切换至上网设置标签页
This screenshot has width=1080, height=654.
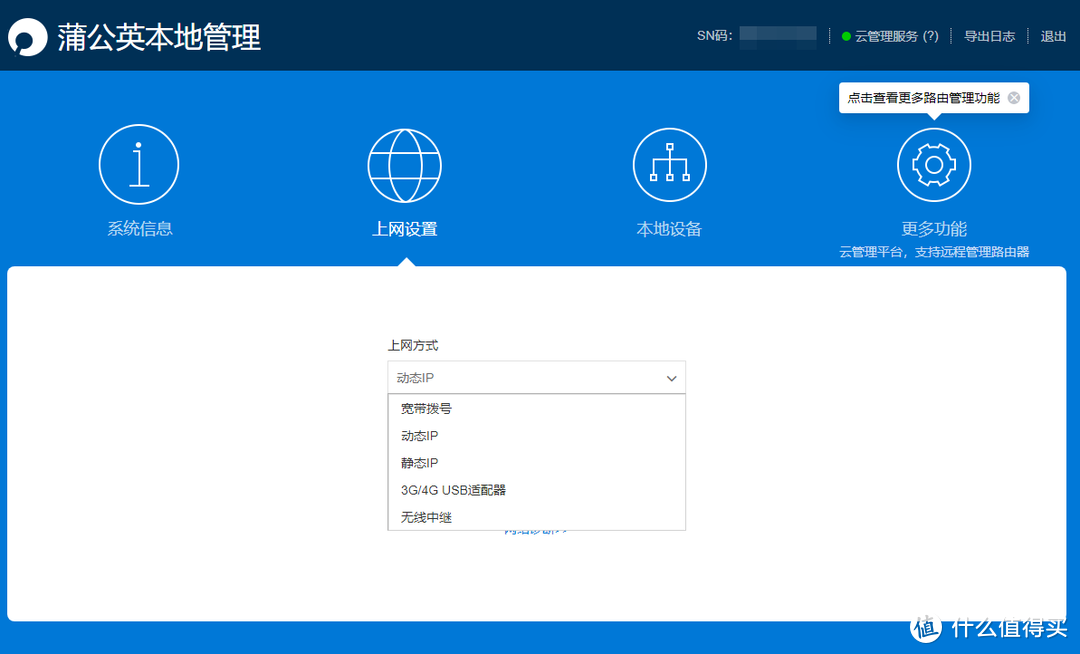click(x=404, y=228)
